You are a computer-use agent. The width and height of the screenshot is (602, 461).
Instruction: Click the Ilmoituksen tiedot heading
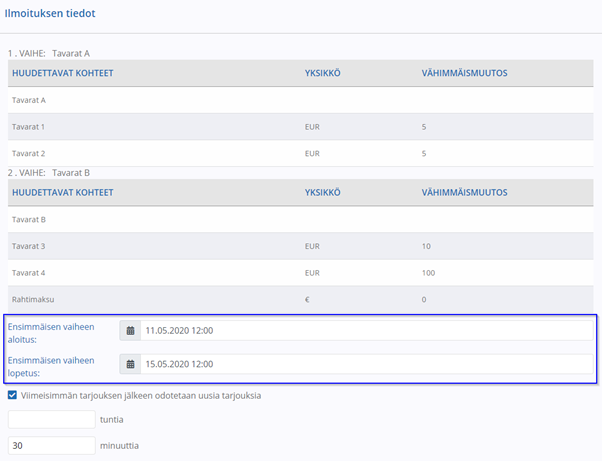pos(50,13)
